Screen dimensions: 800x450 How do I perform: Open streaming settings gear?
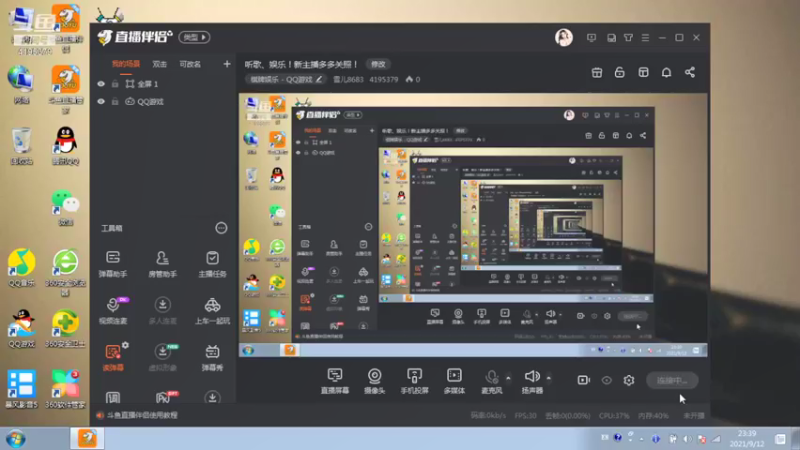click(629, 380)
